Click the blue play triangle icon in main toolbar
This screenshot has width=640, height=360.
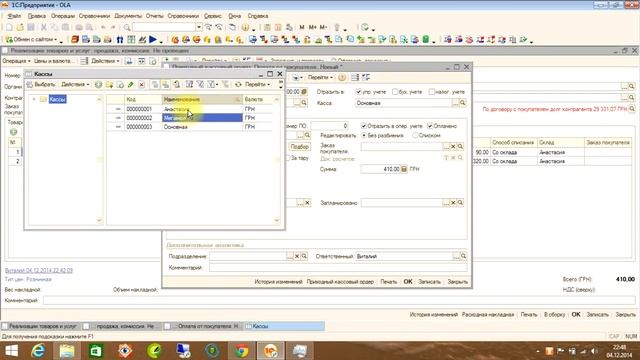click(x=153, y=40)
